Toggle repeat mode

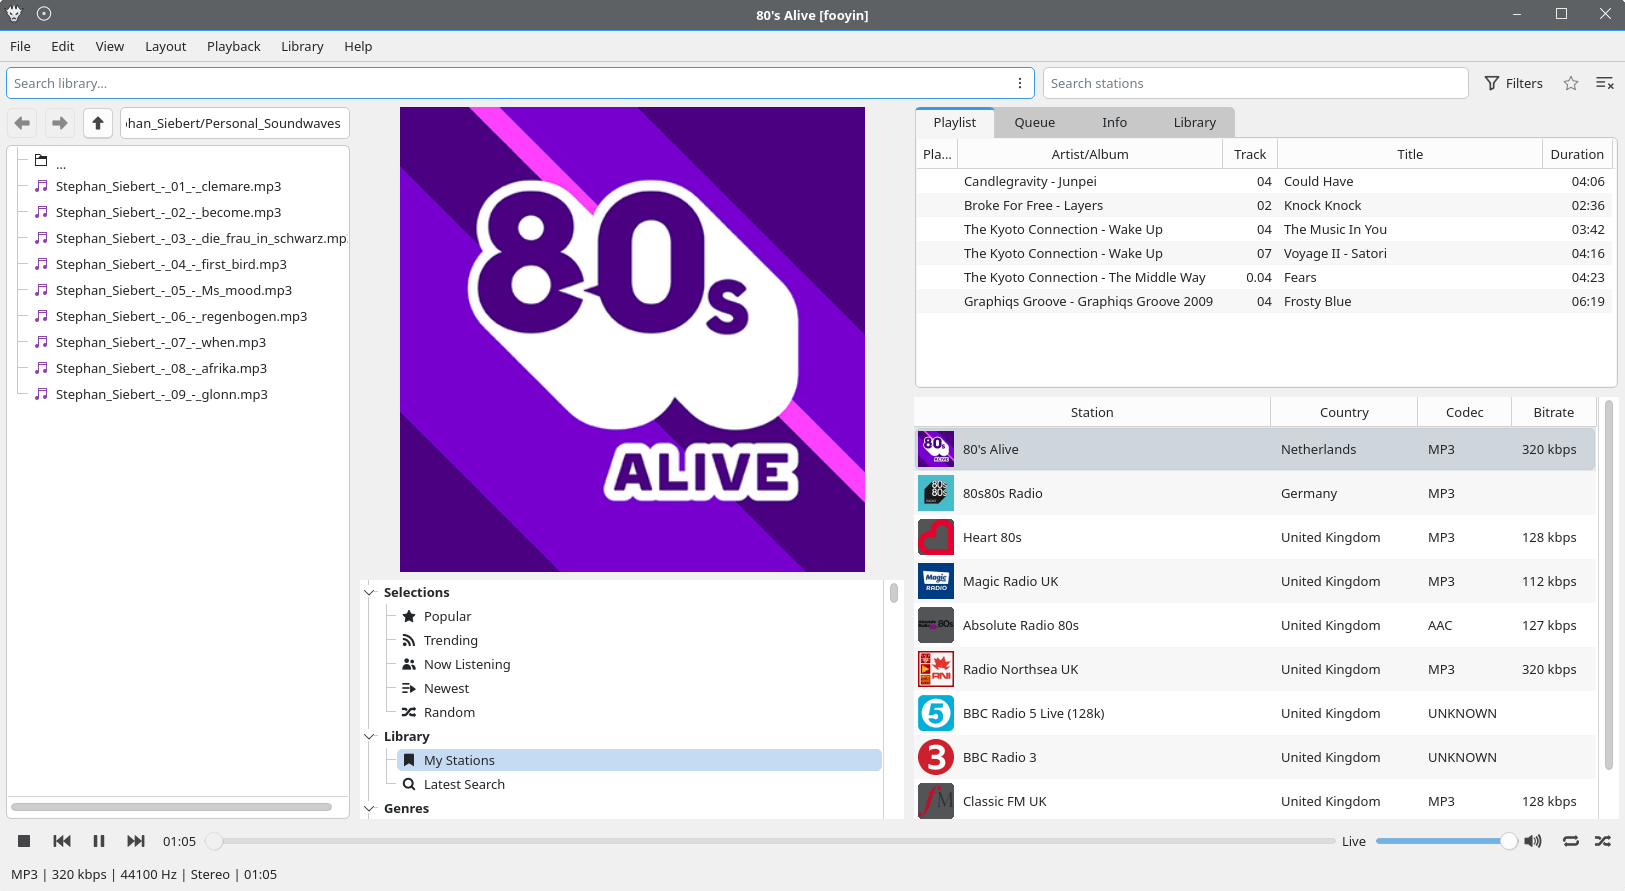coord(1571,841)
